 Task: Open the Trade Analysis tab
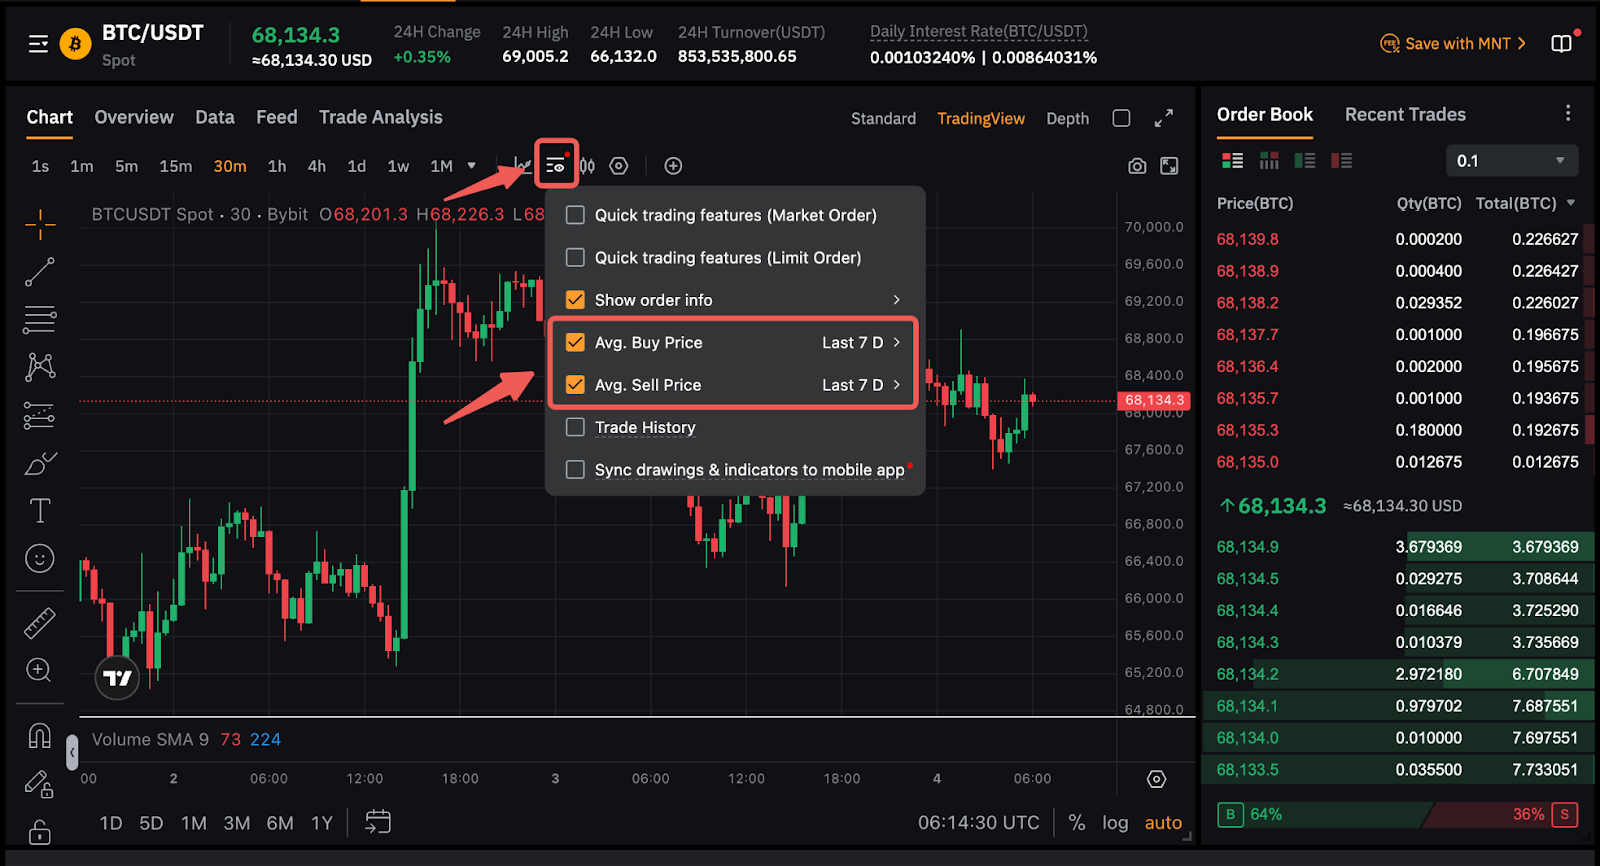tap(380, 117)
